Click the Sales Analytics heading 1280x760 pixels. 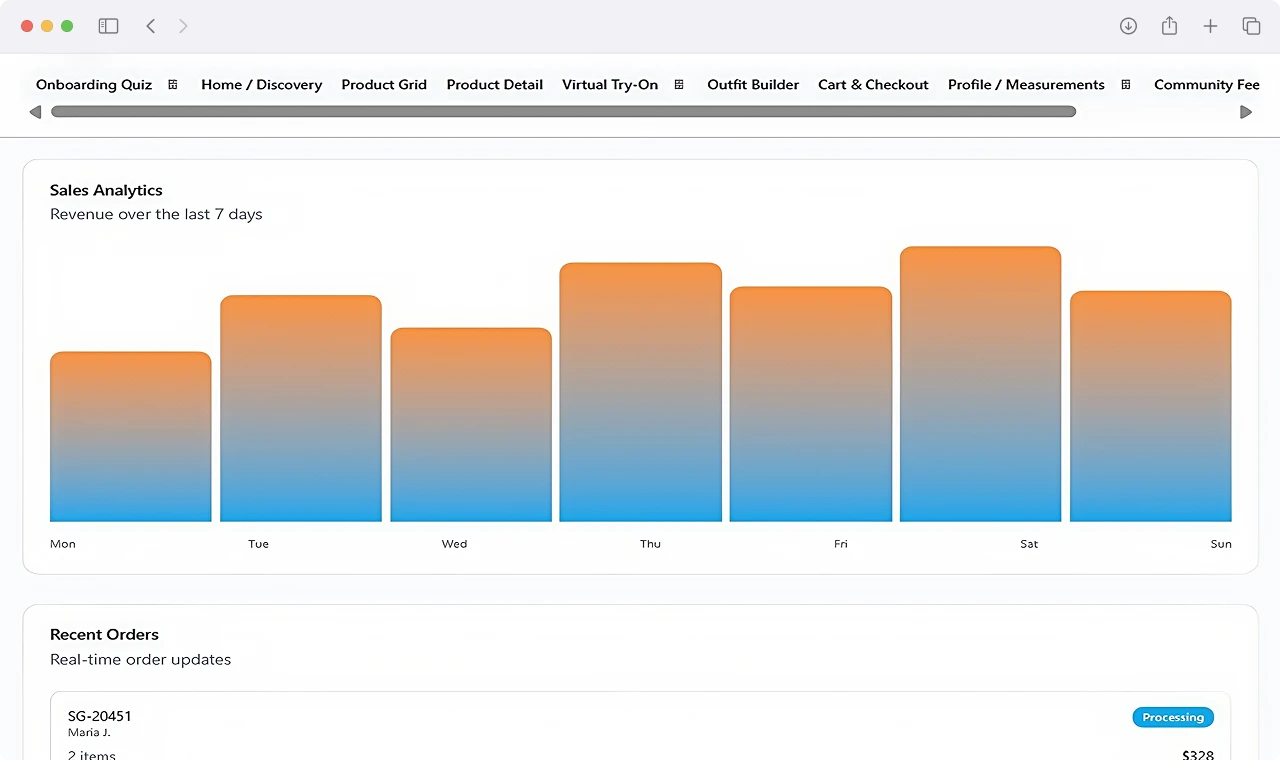106,190
